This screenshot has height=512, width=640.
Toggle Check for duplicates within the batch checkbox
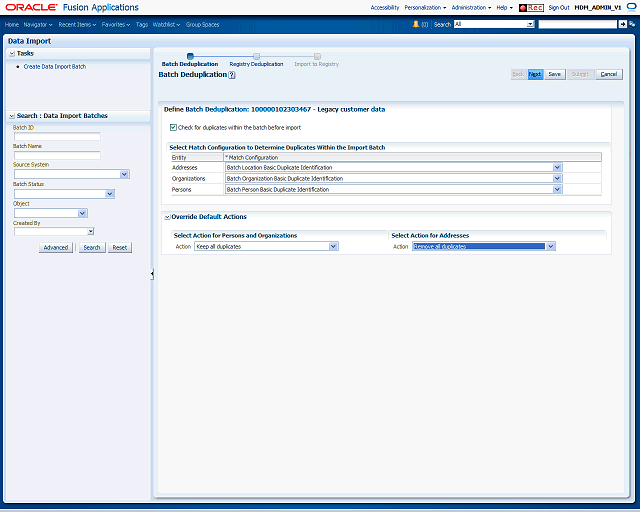pos(173,127)
